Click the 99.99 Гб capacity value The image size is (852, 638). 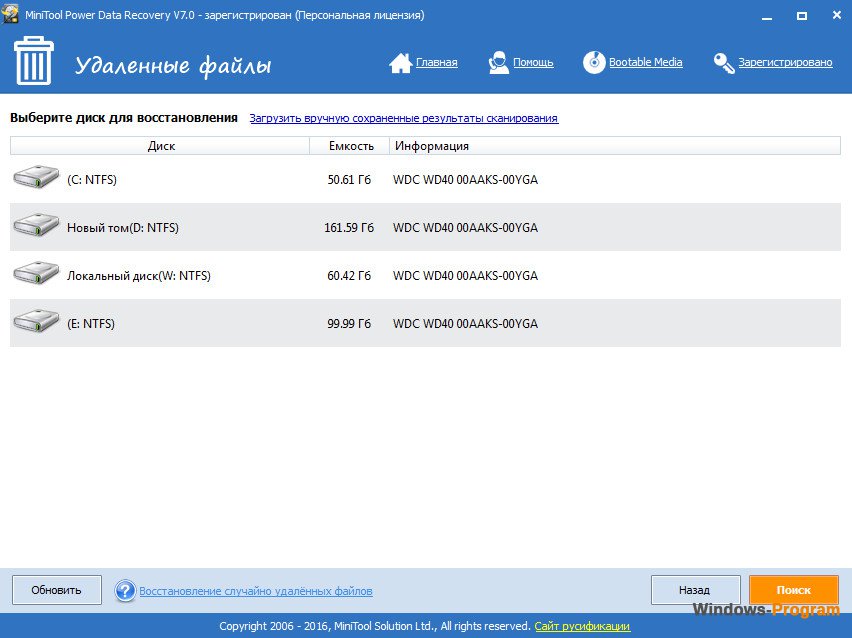tap(349, 323)
